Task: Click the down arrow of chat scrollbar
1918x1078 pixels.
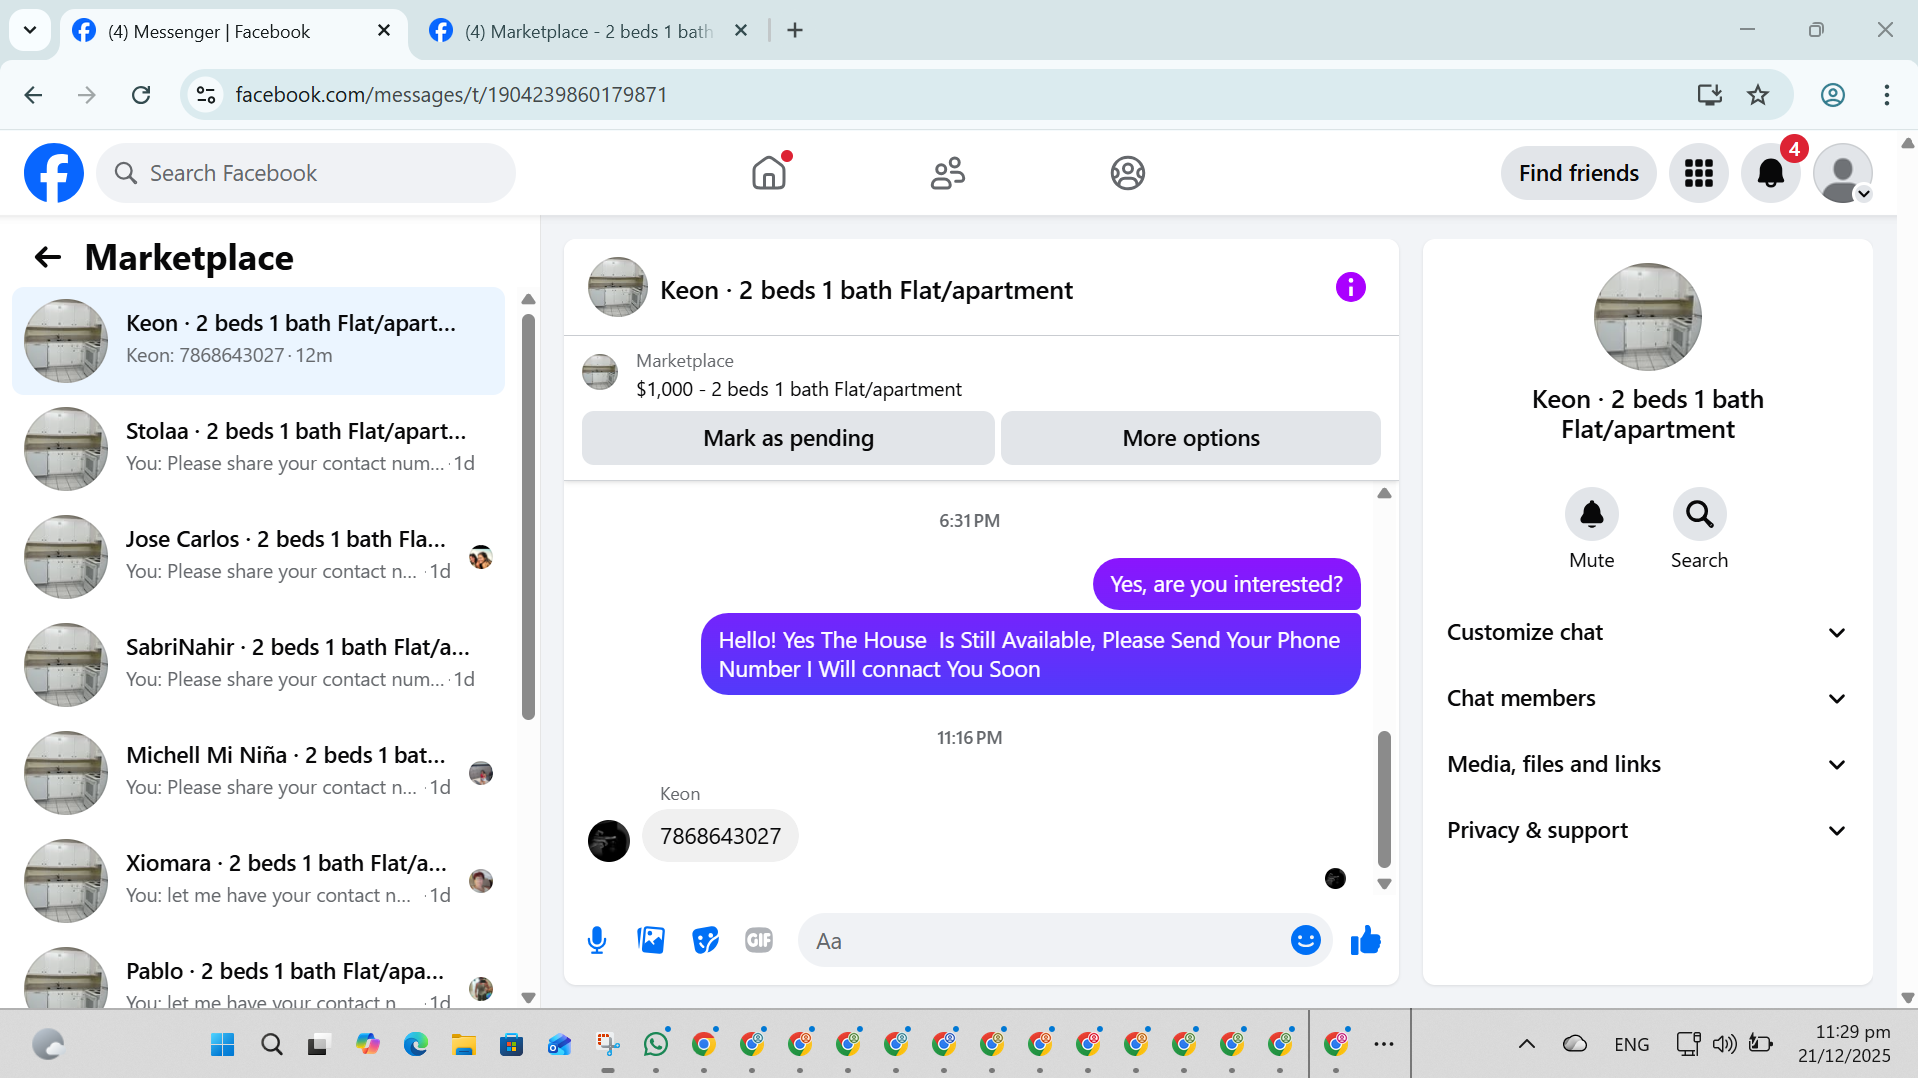Action: tap(1384, 884)
